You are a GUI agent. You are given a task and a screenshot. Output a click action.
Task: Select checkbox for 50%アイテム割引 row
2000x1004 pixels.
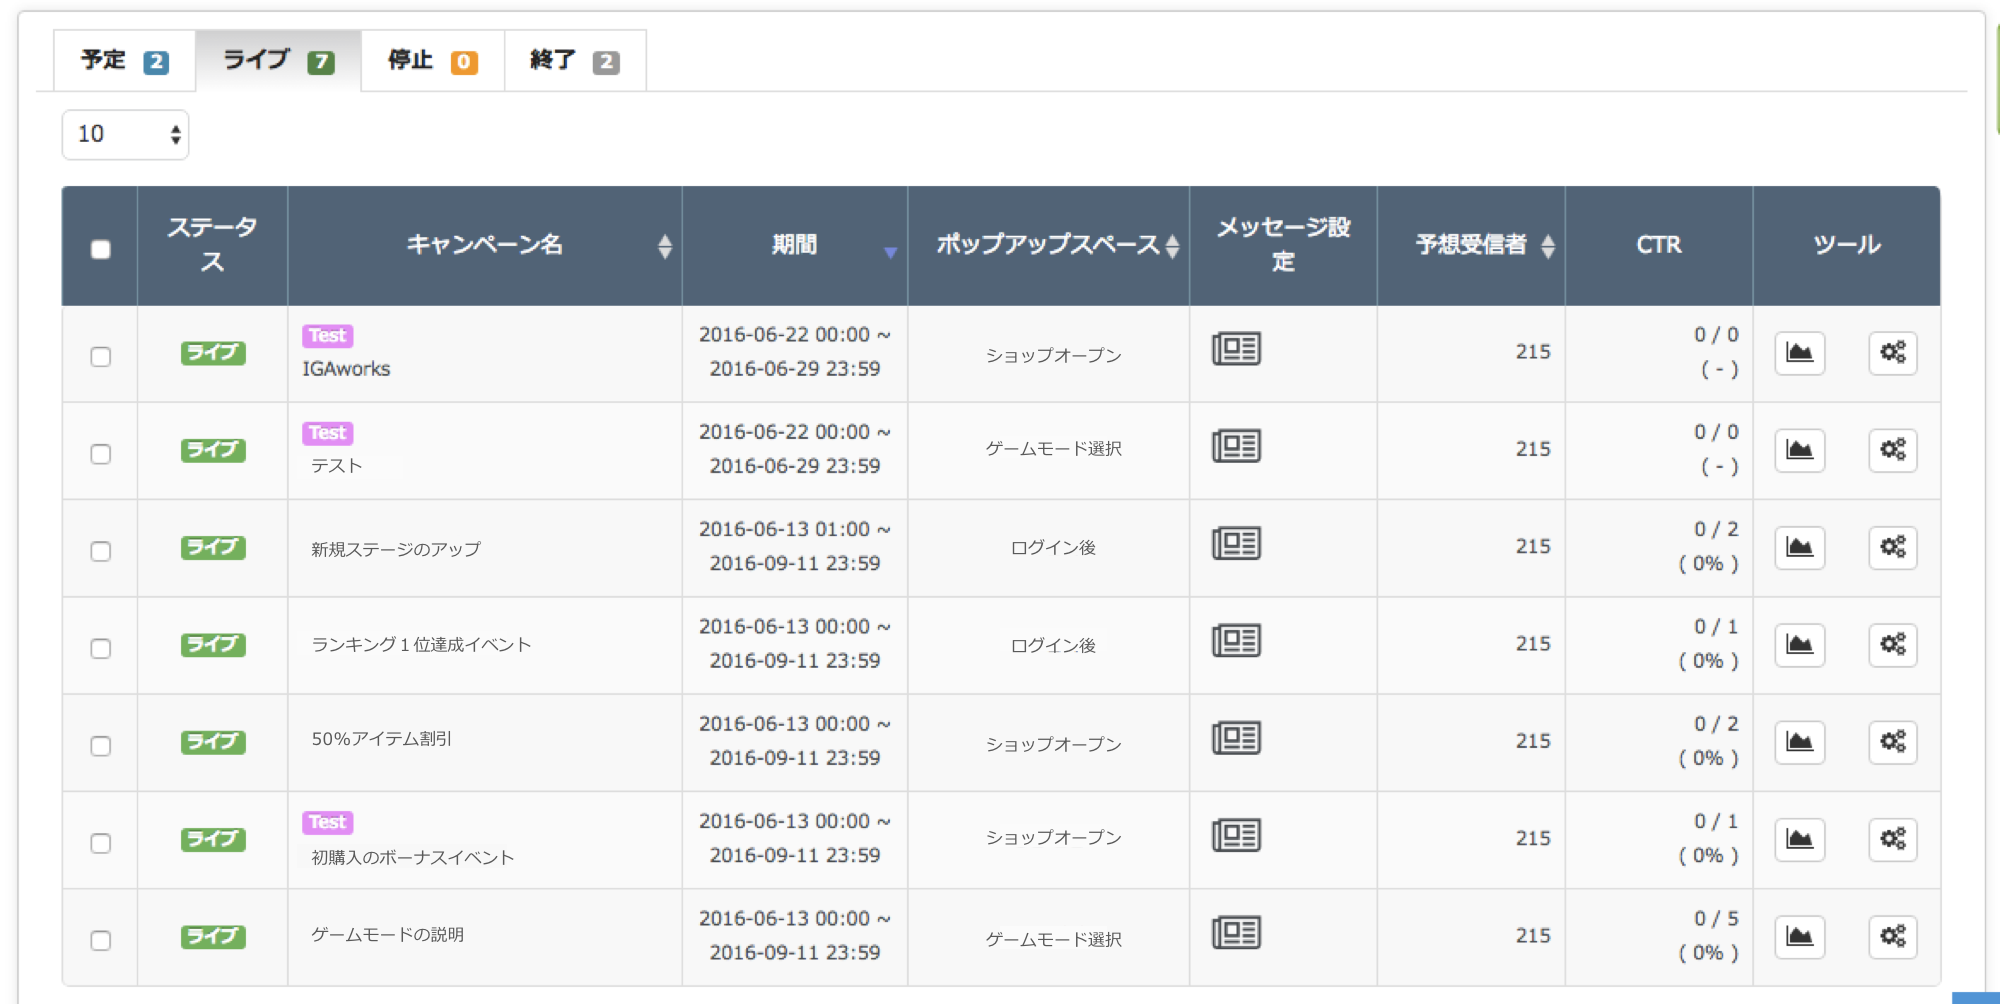click(101, 746)
